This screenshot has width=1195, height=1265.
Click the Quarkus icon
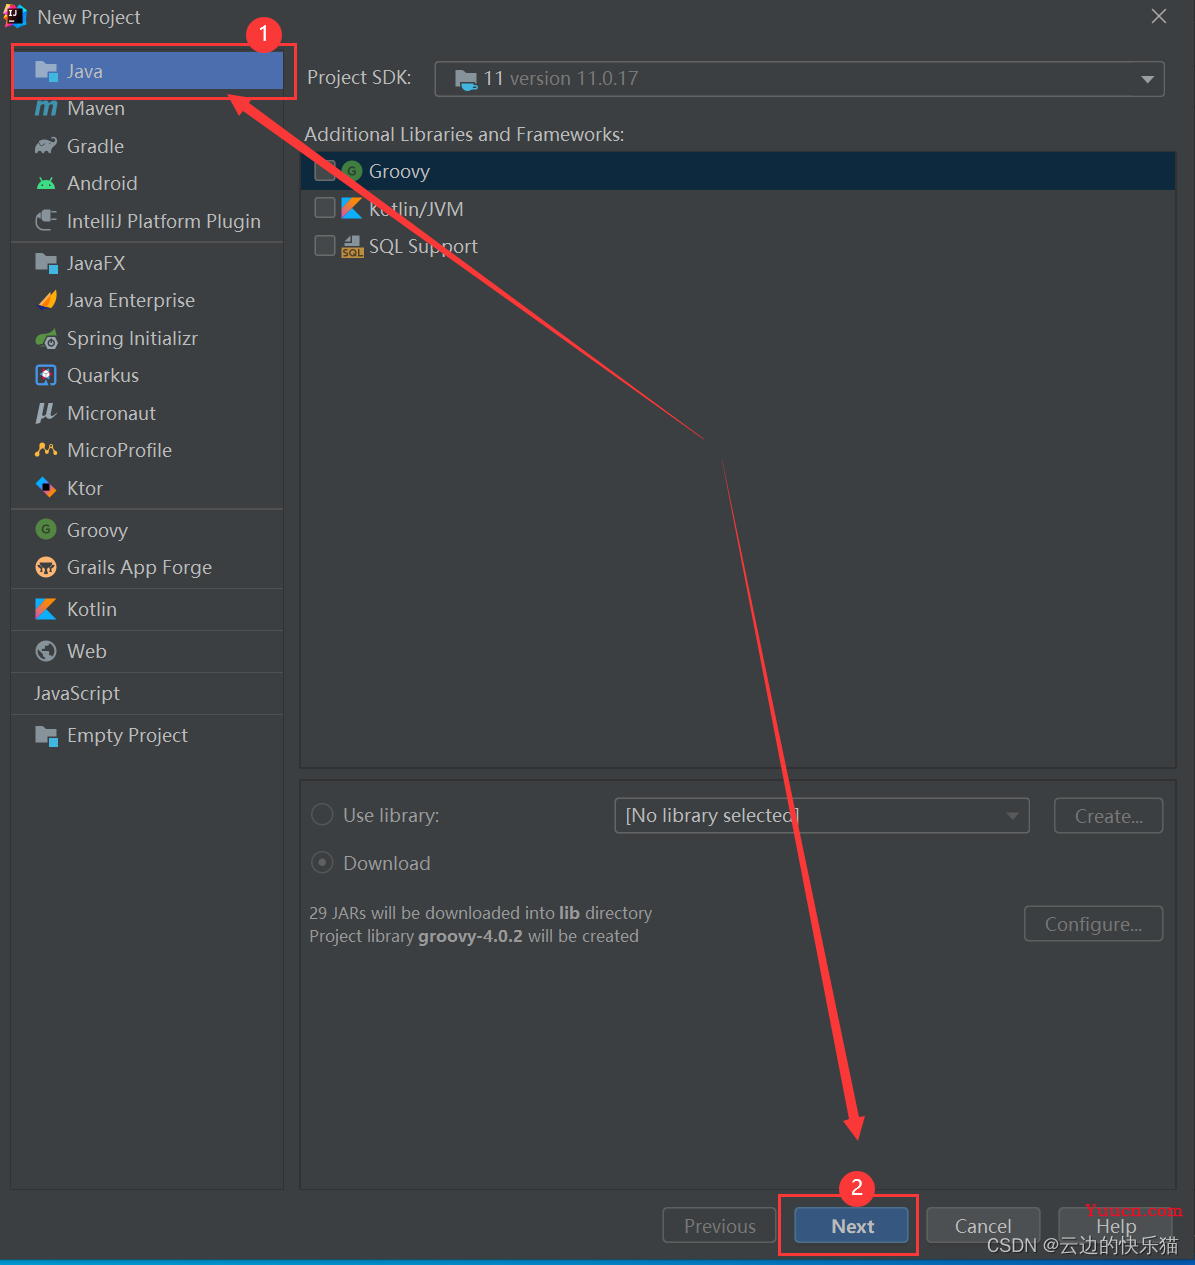[46, 375]
